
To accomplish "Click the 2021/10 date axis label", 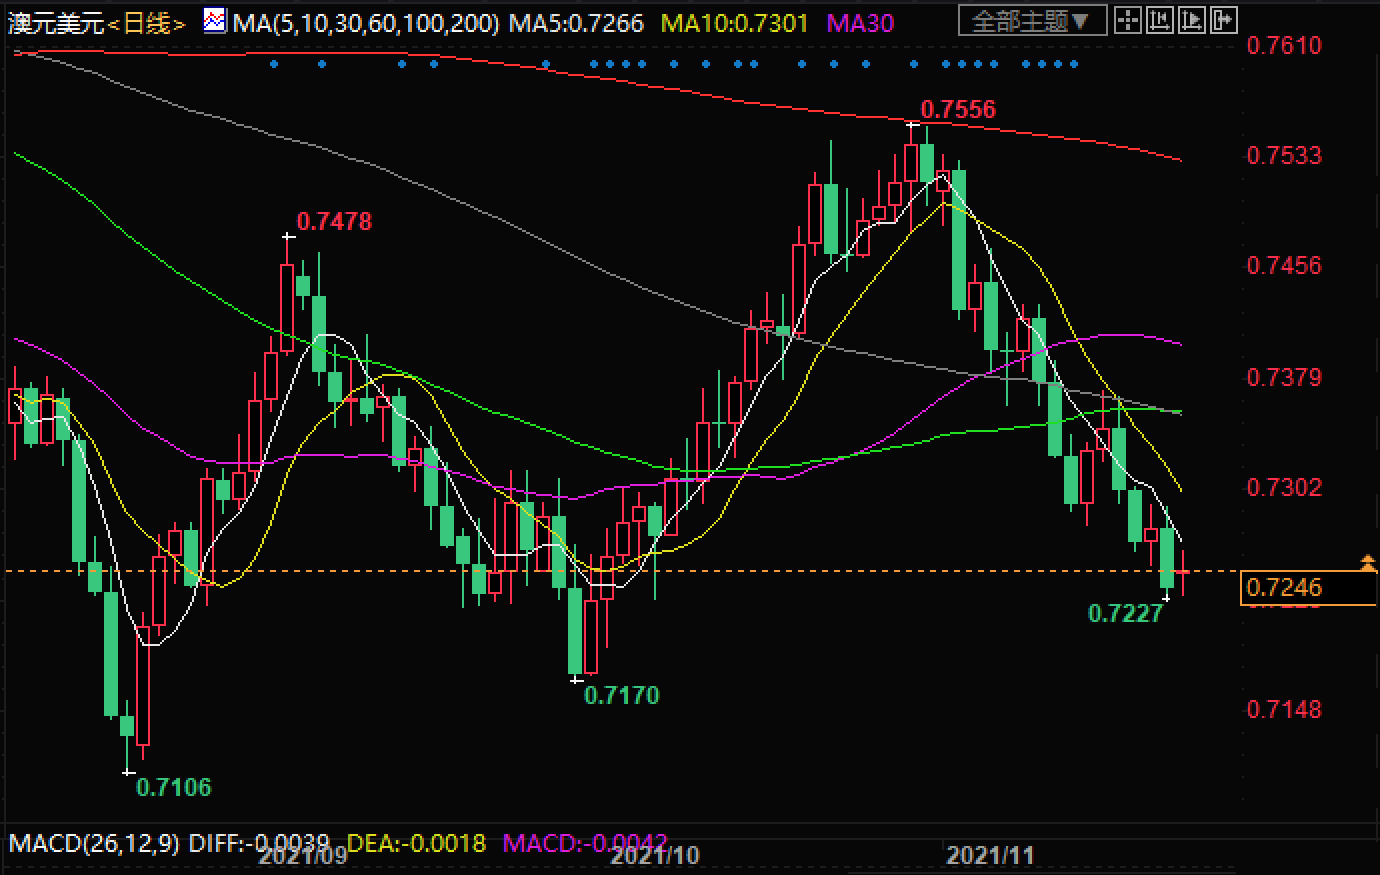I will pos(654,856).
